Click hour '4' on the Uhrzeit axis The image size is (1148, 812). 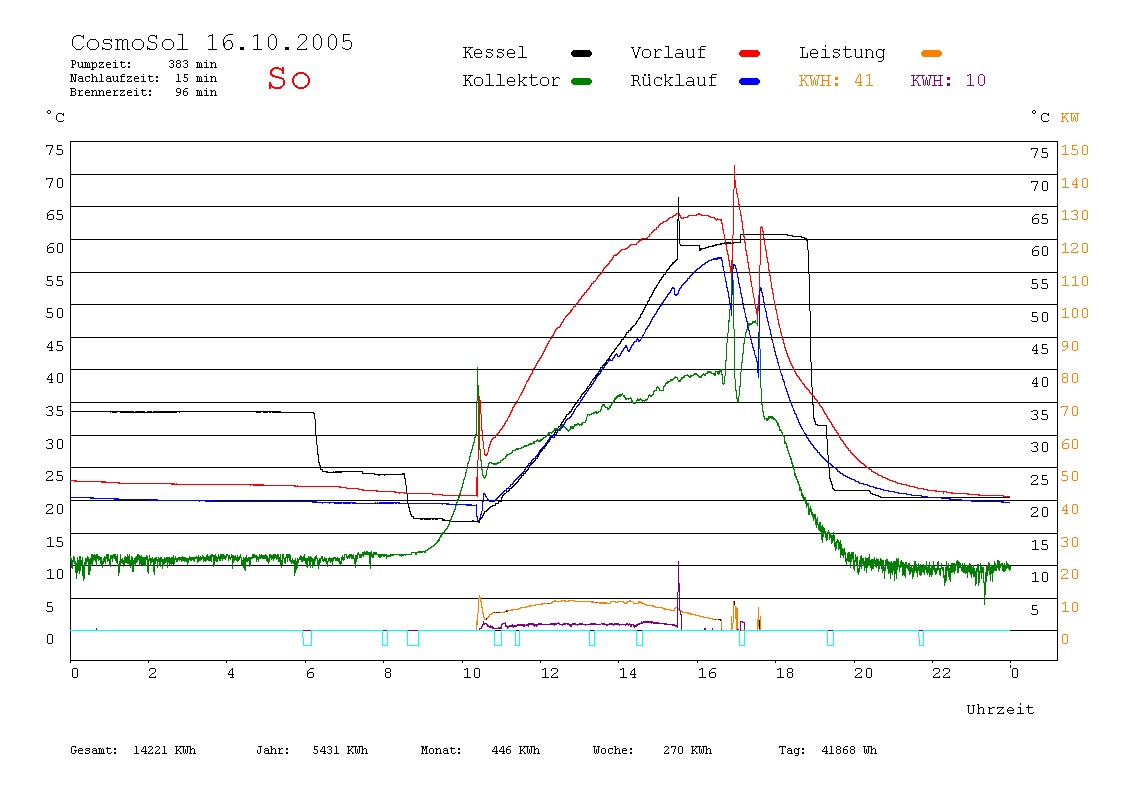coord(231,673)
